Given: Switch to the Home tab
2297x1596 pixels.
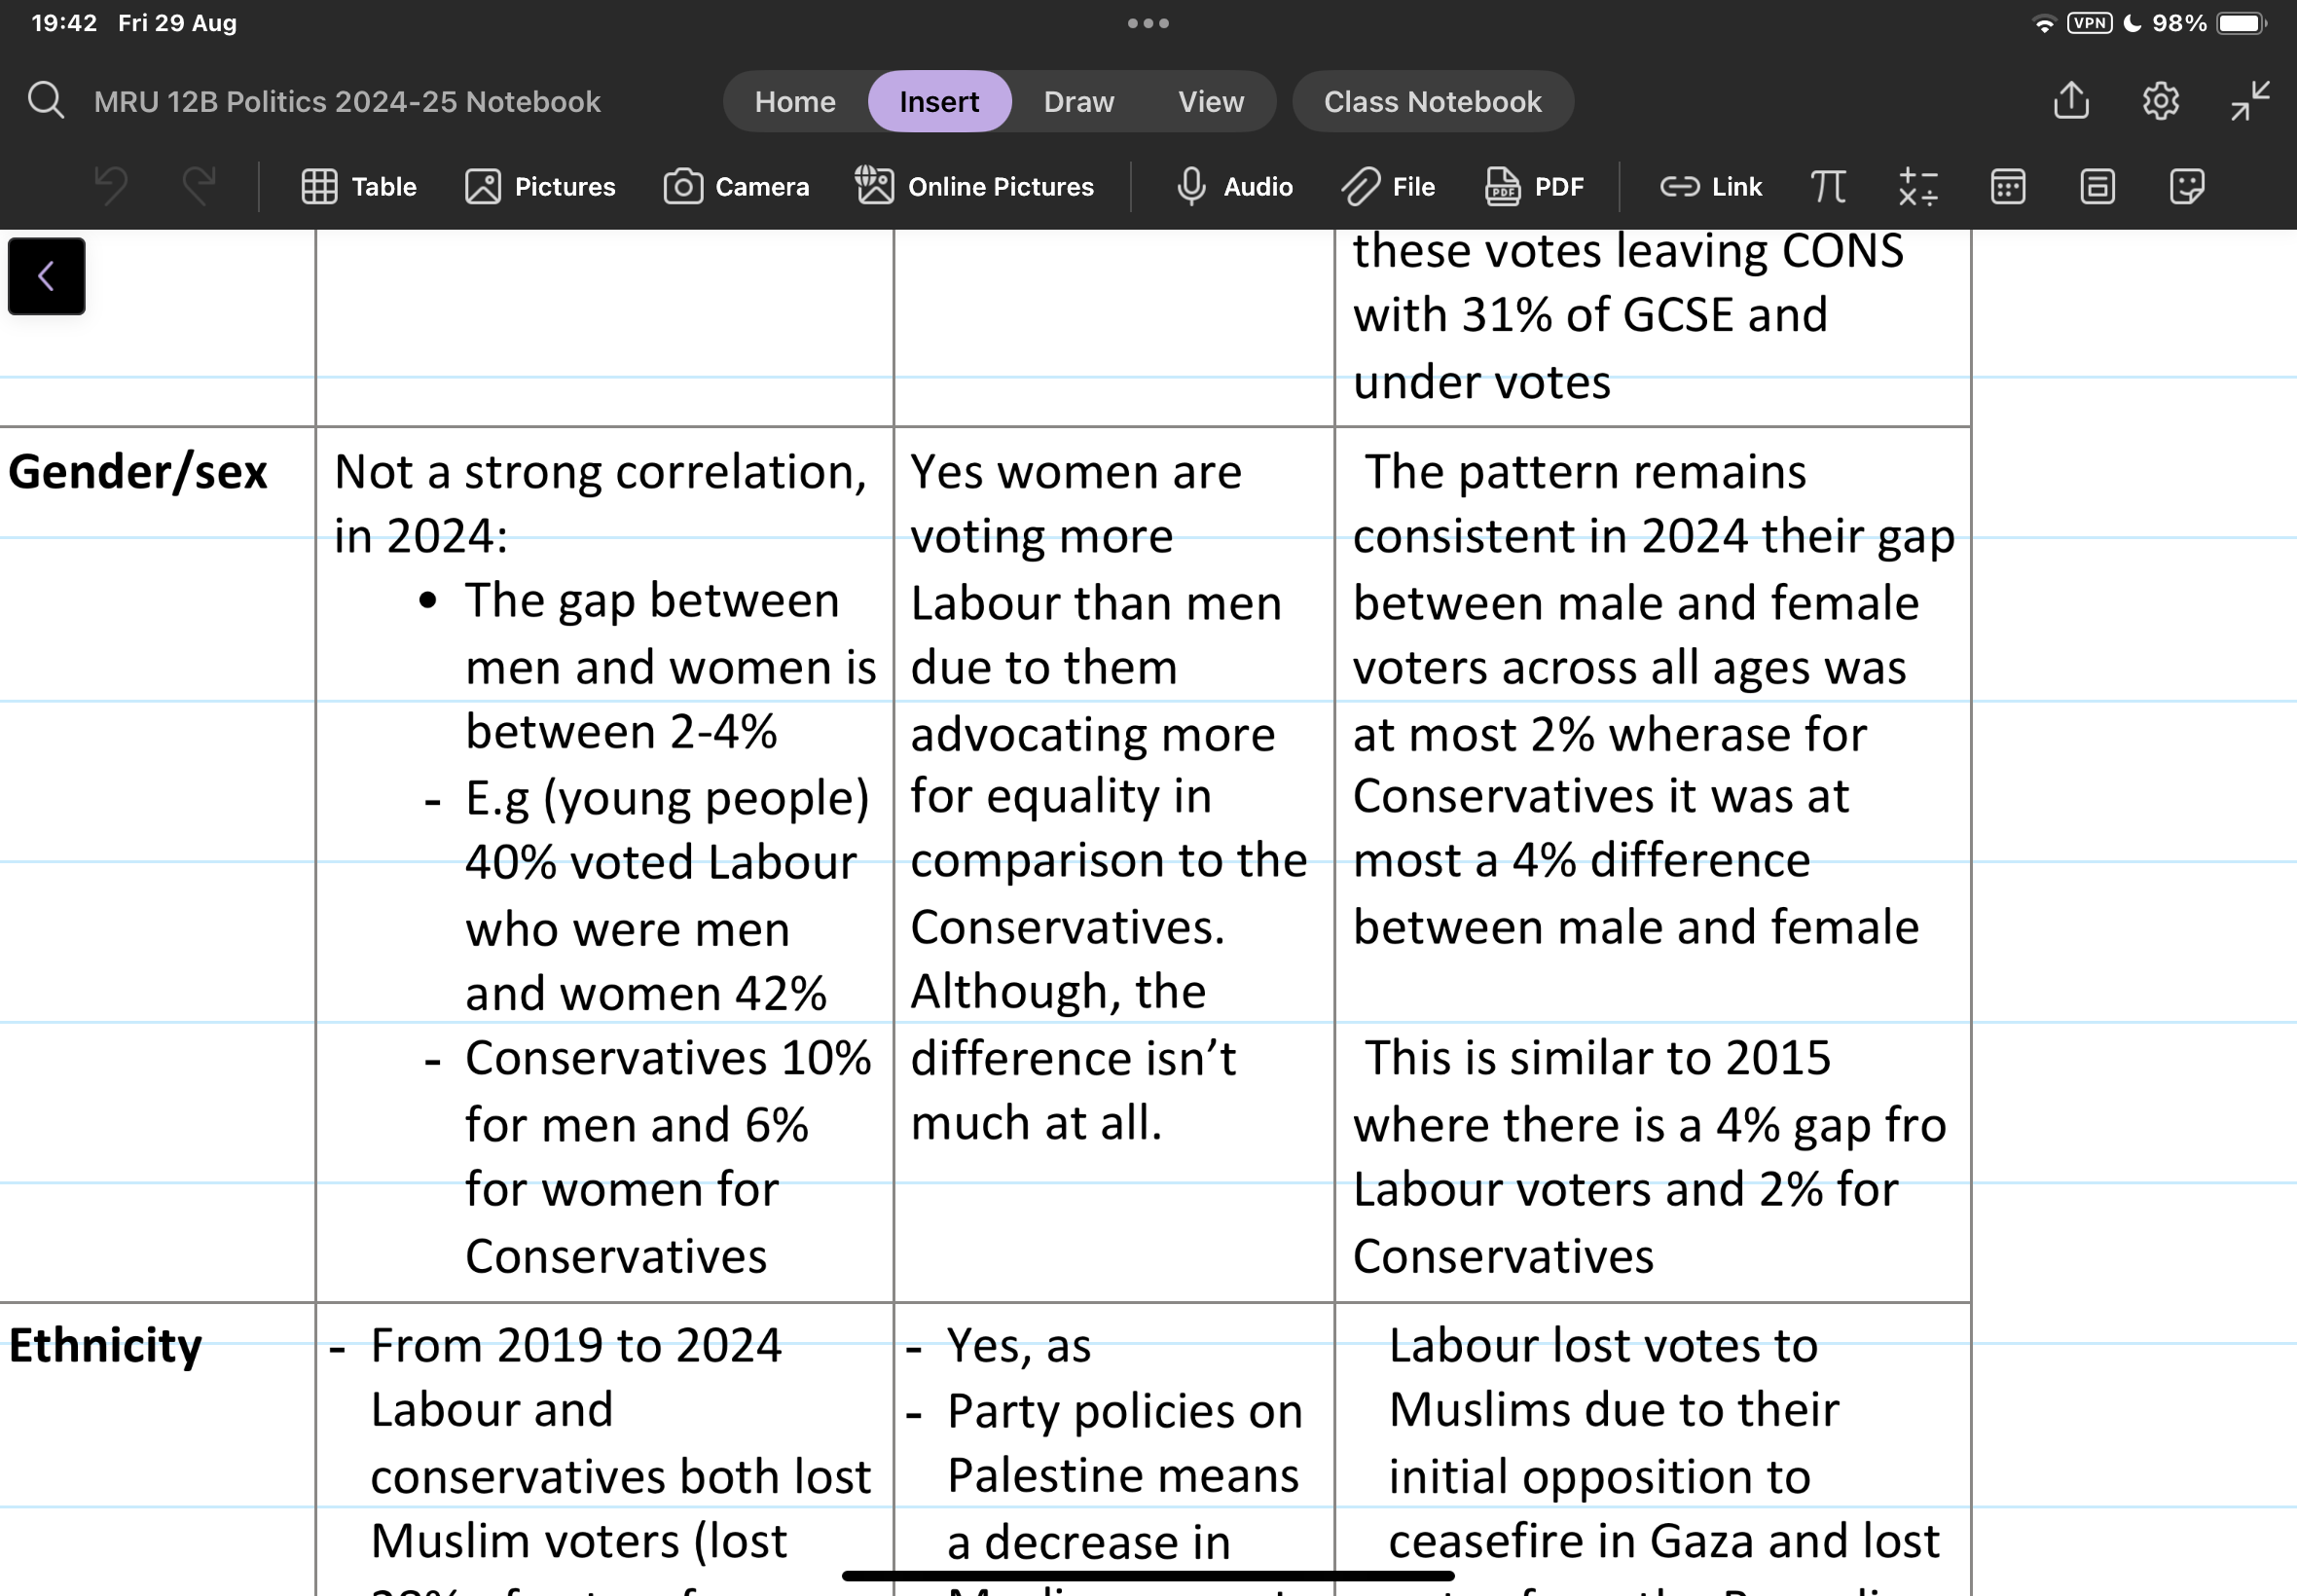Looking at the screenshot, I should point(795,101).
